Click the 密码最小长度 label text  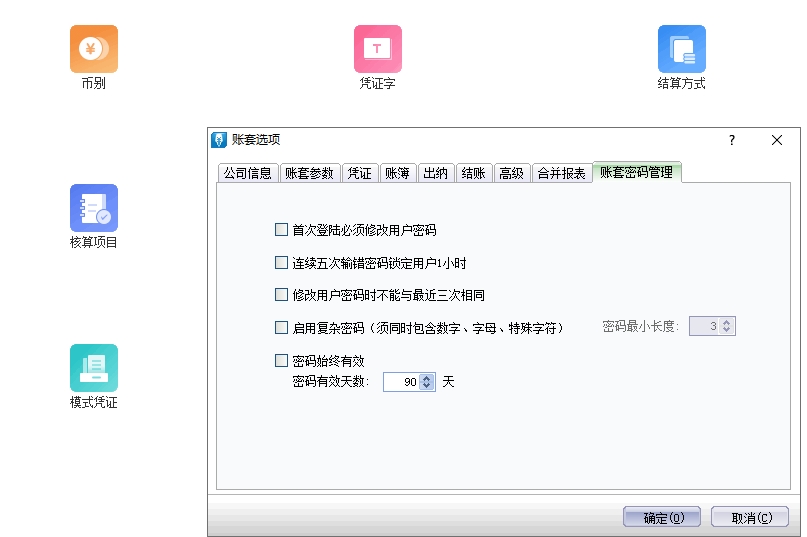[x=640, y=326]
